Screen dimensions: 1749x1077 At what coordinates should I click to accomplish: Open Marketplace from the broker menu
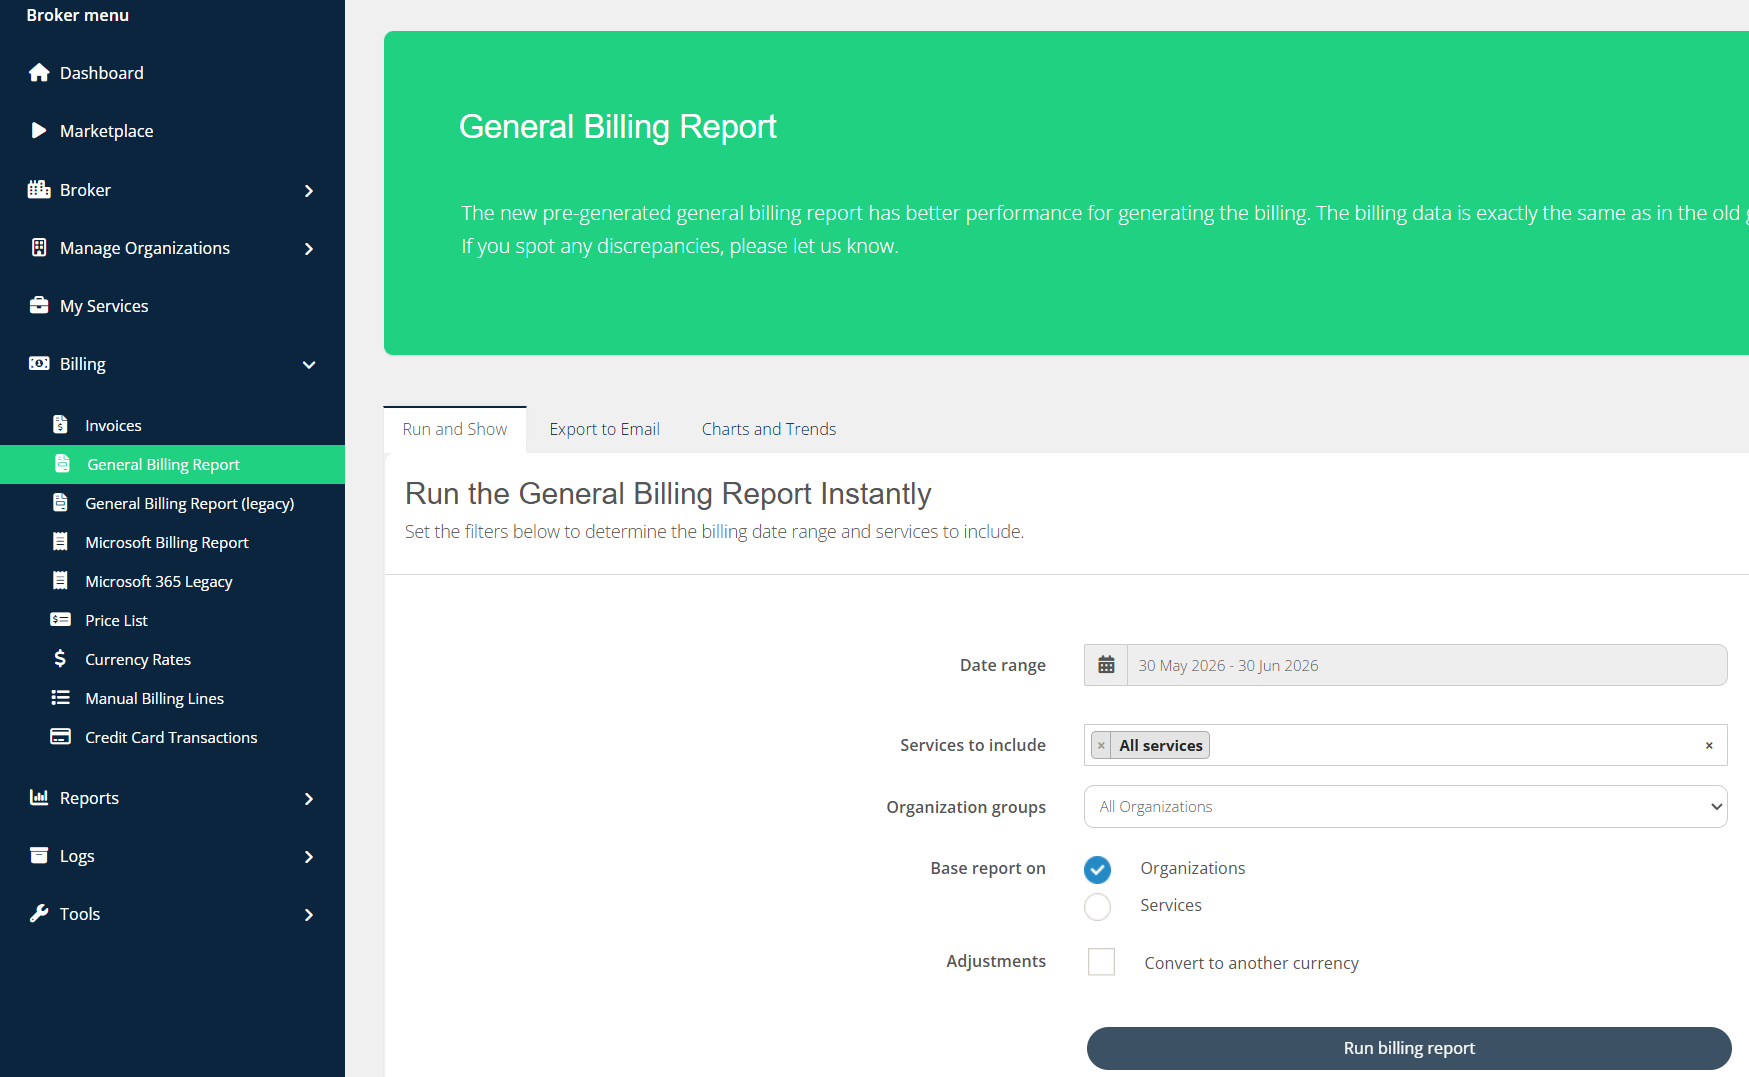pyautogui.click(x=107, y=131)
